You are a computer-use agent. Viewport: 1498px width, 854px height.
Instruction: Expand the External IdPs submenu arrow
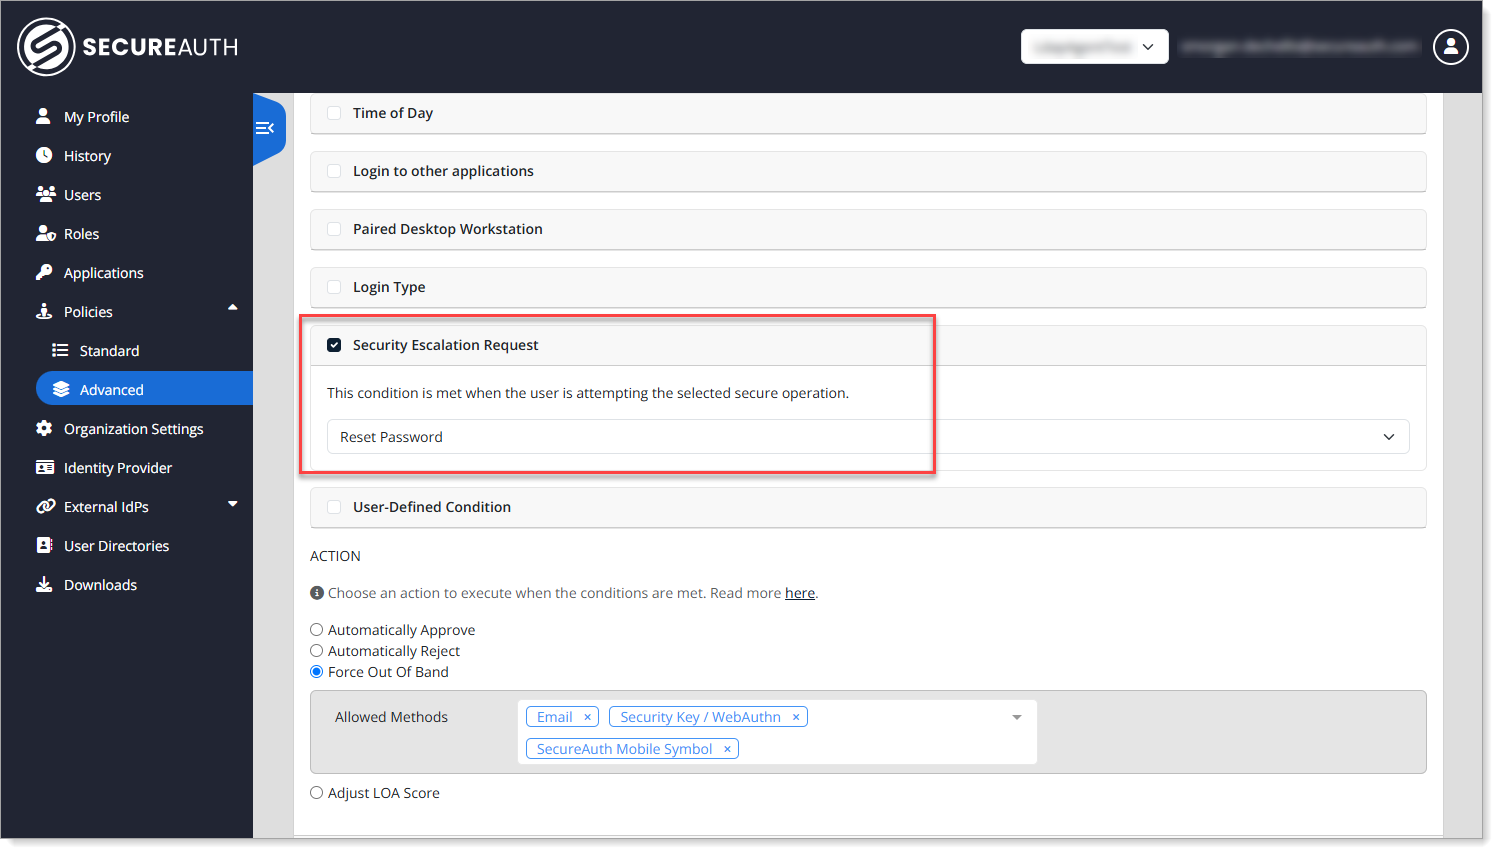click(233, 504)
